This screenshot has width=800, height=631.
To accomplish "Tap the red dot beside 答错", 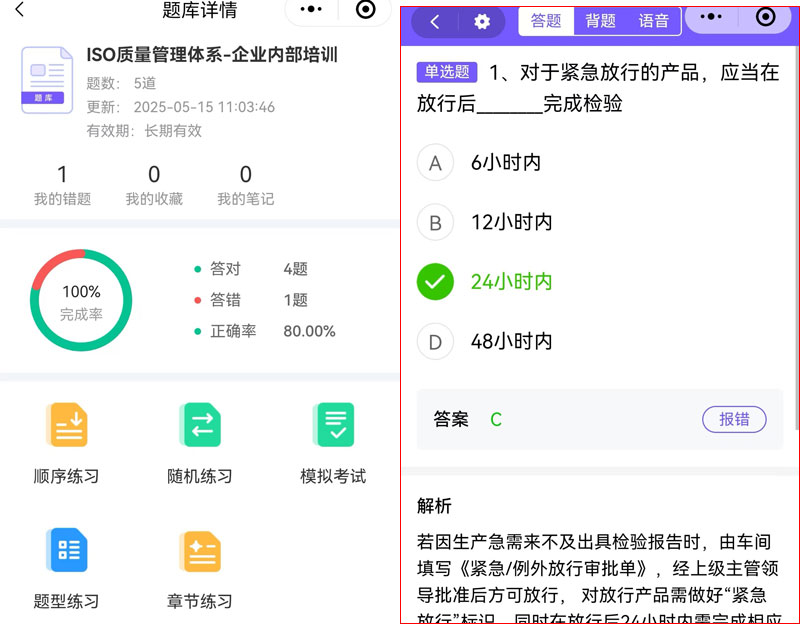I will pyautogui.click(x=197, y=300).
